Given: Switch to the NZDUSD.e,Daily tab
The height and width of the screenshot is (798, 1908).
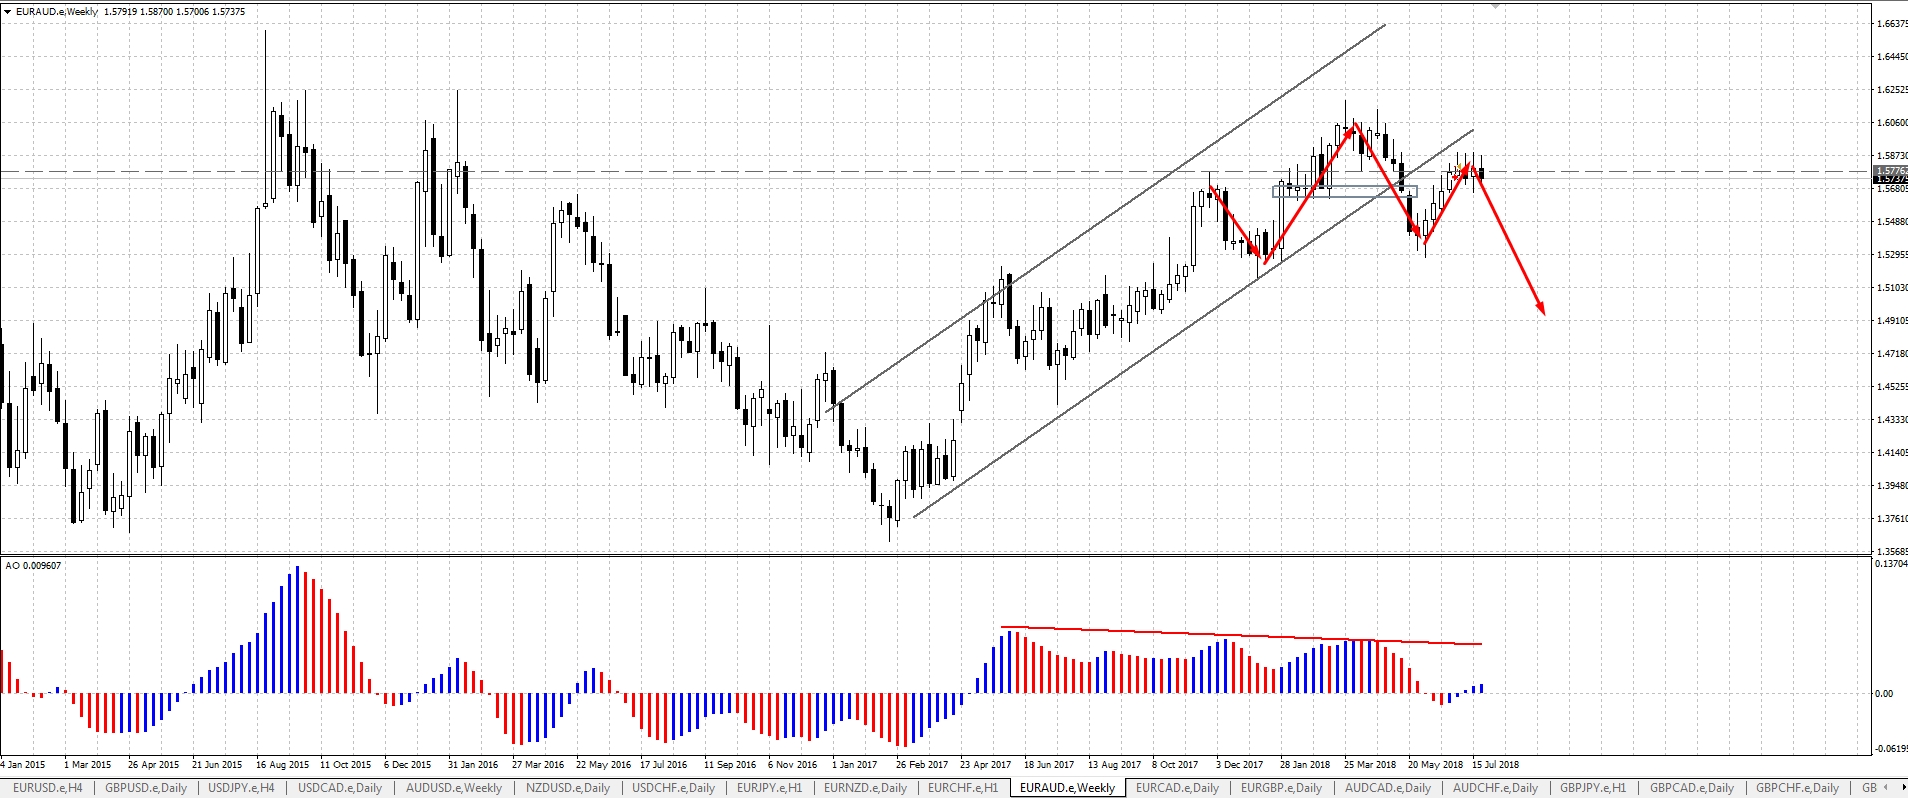Looking at the screenshot, I should pos(568,788).
